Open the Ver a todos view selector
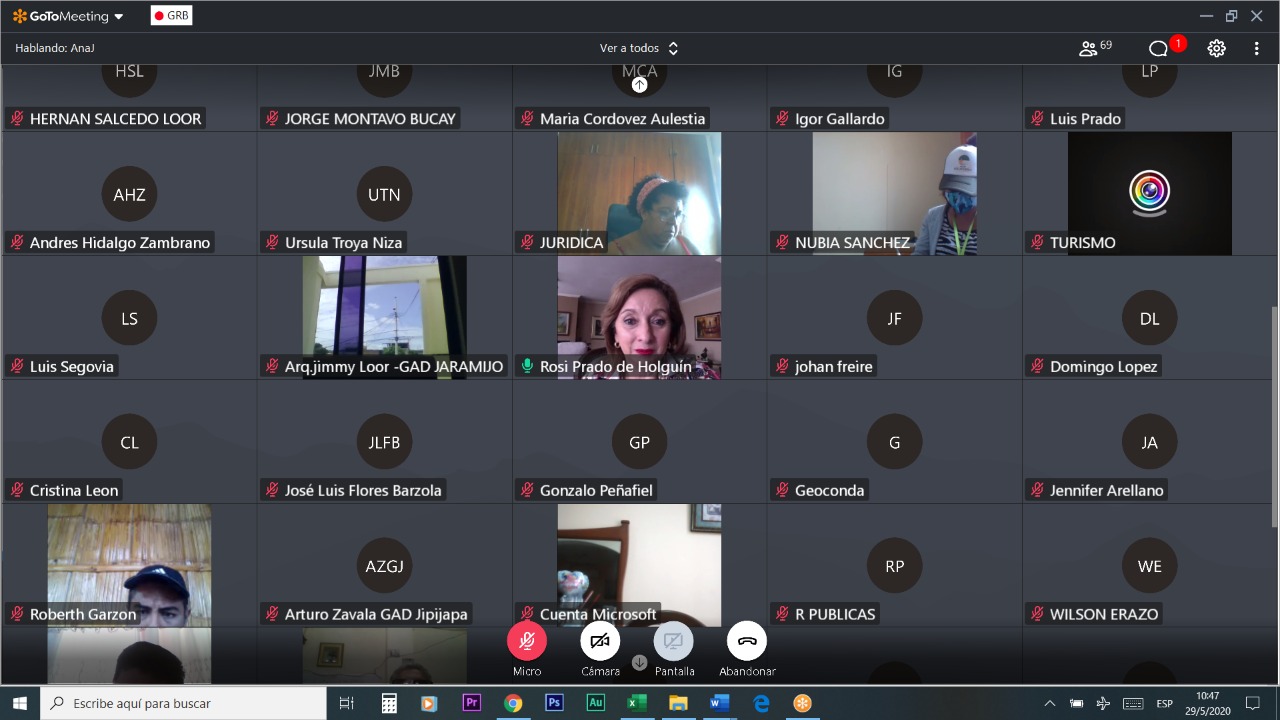The width and height of the screenshot is (1280, 720). (639, 48)
